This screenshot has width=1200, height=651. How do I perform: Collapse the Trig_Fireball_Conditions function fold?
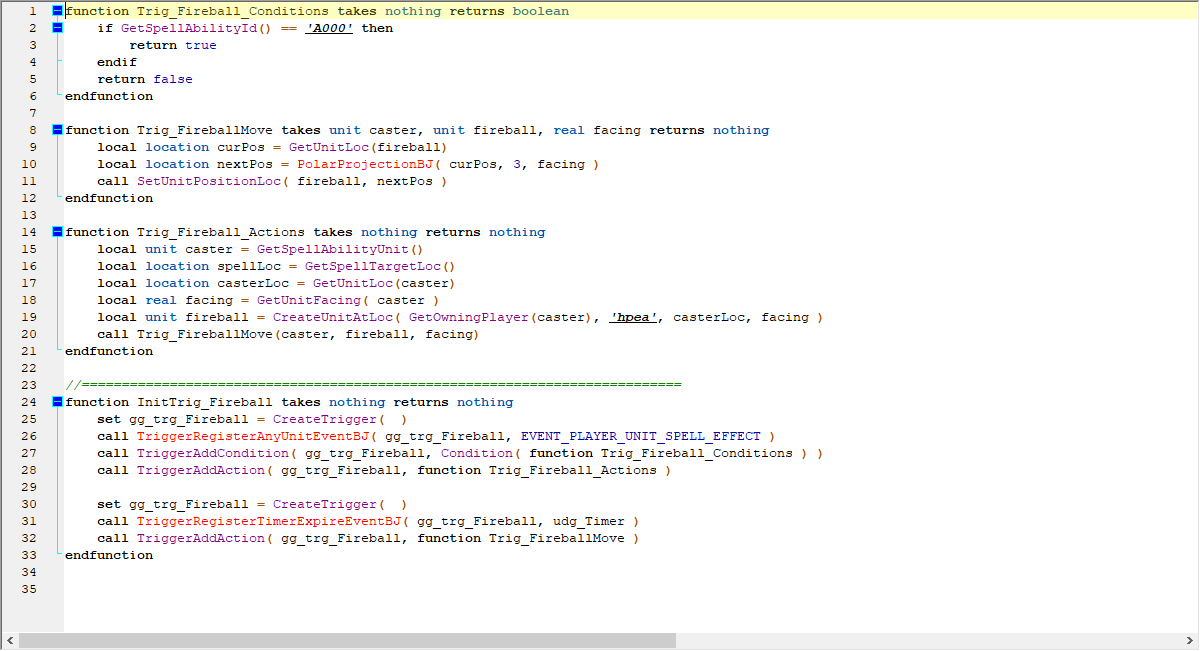tap(57, 11)
